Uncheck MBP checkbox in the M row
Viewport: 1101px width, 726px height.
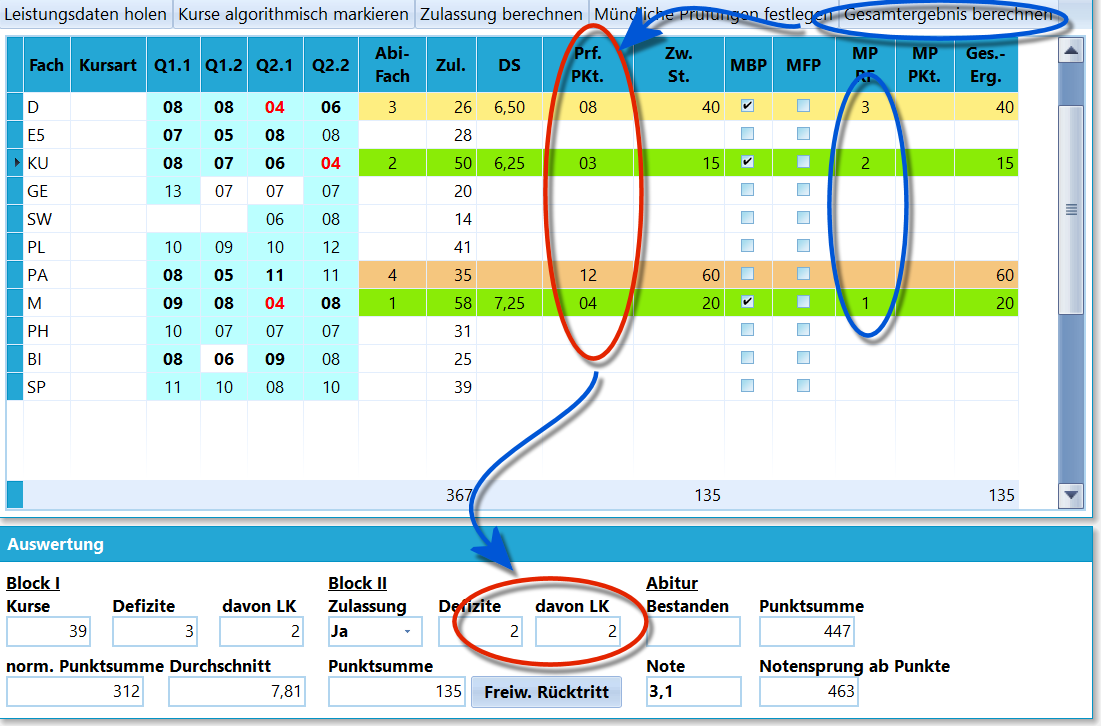tap(748, 302)
